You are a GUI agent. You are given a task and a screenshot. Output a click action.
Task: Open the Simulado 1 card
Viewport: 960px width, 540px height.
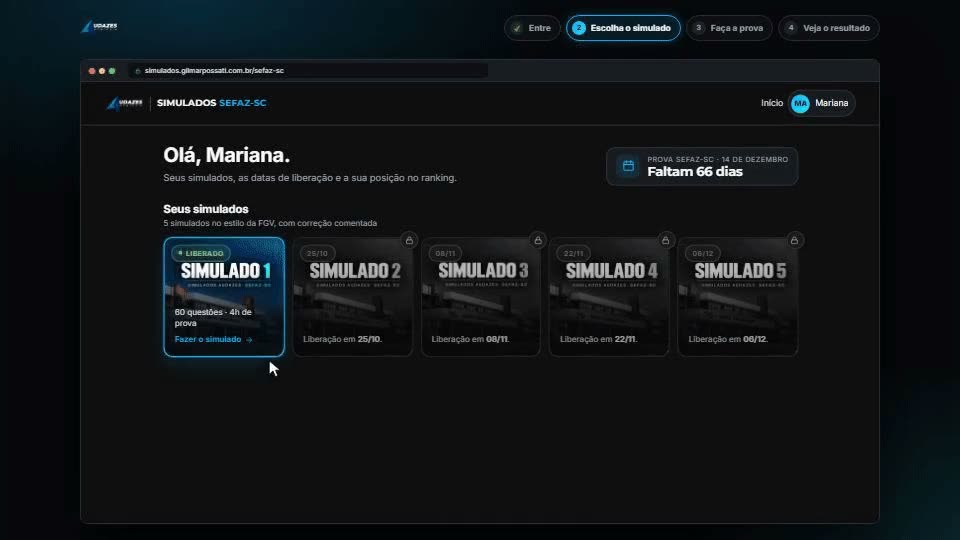tap(224, 297)
